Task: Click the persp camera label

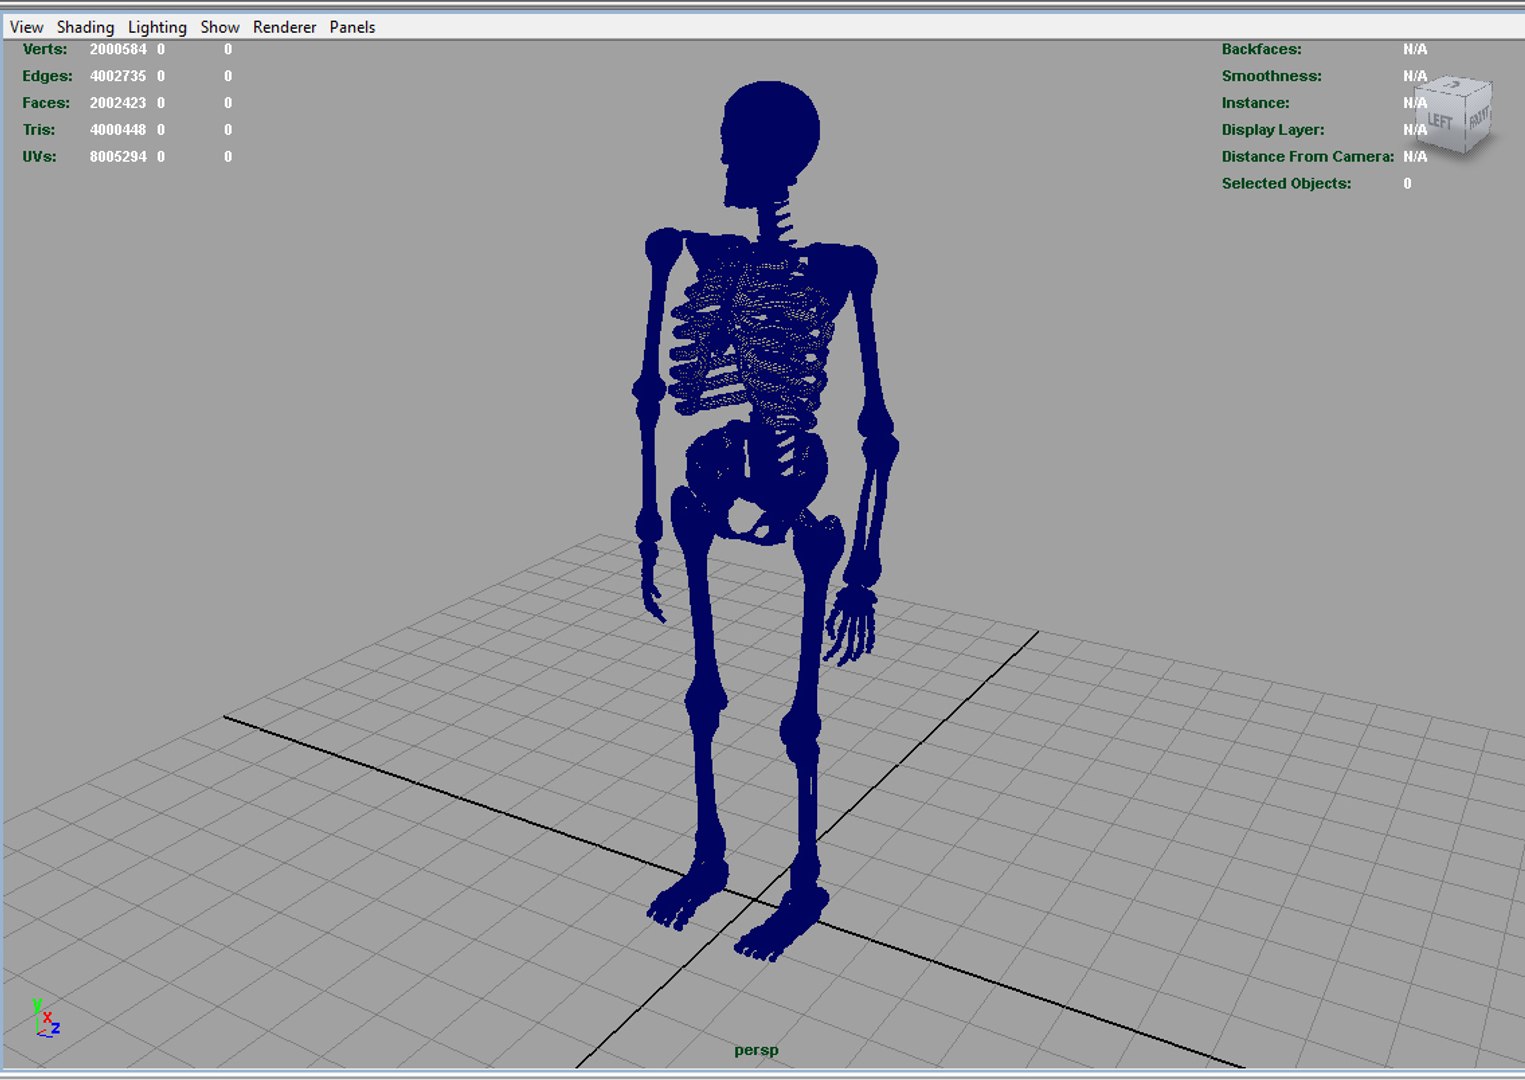Action: pyautogui.click(x=756, y=1050)
